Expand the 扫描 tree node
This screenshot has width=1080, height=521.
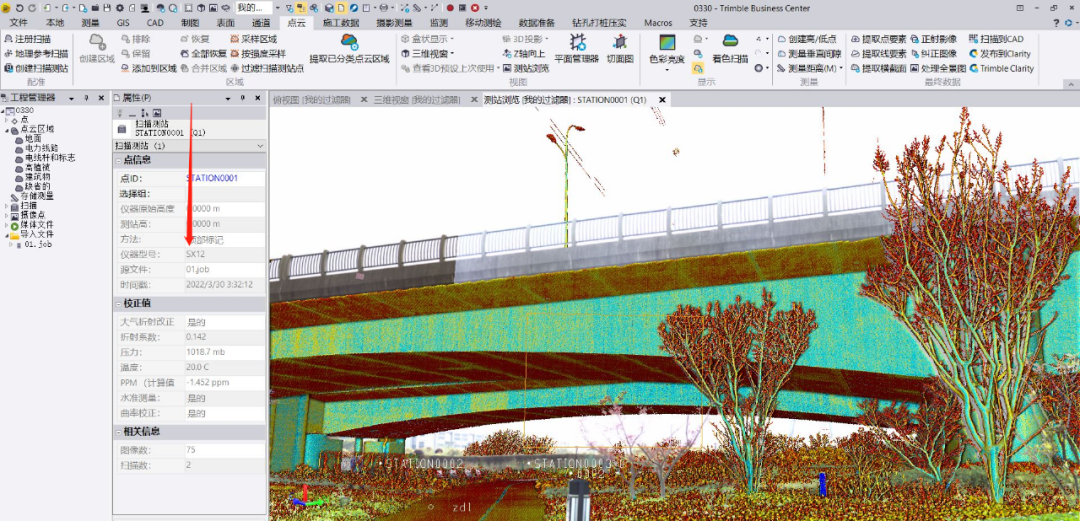click(6, 205)
